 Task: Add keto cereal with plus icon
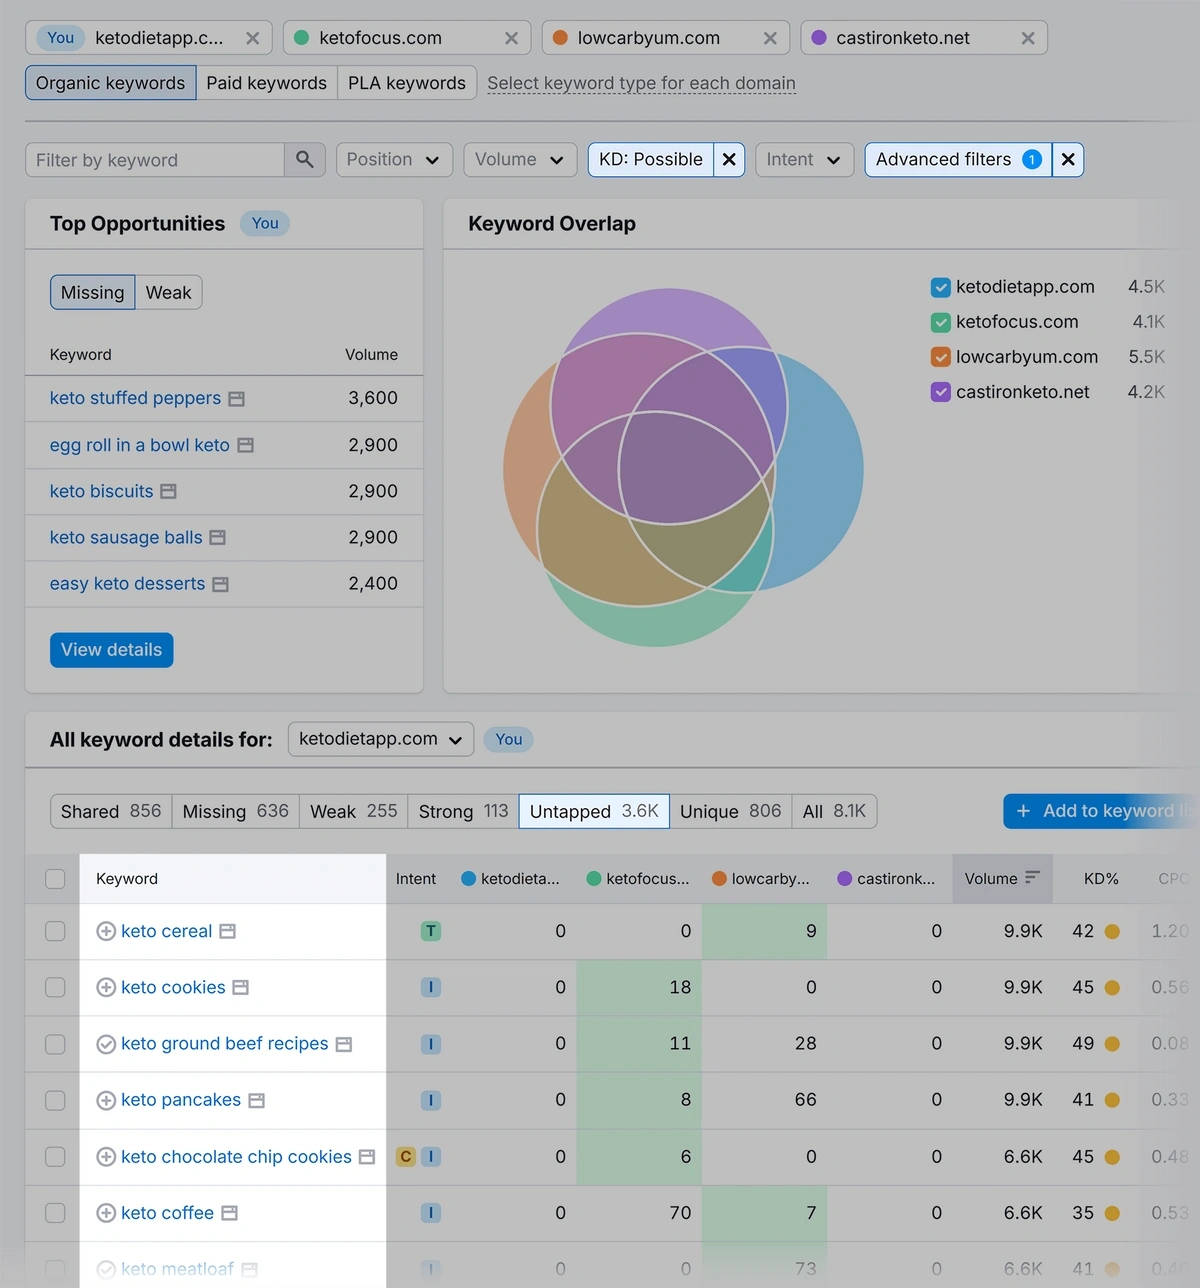coord(106,931)
